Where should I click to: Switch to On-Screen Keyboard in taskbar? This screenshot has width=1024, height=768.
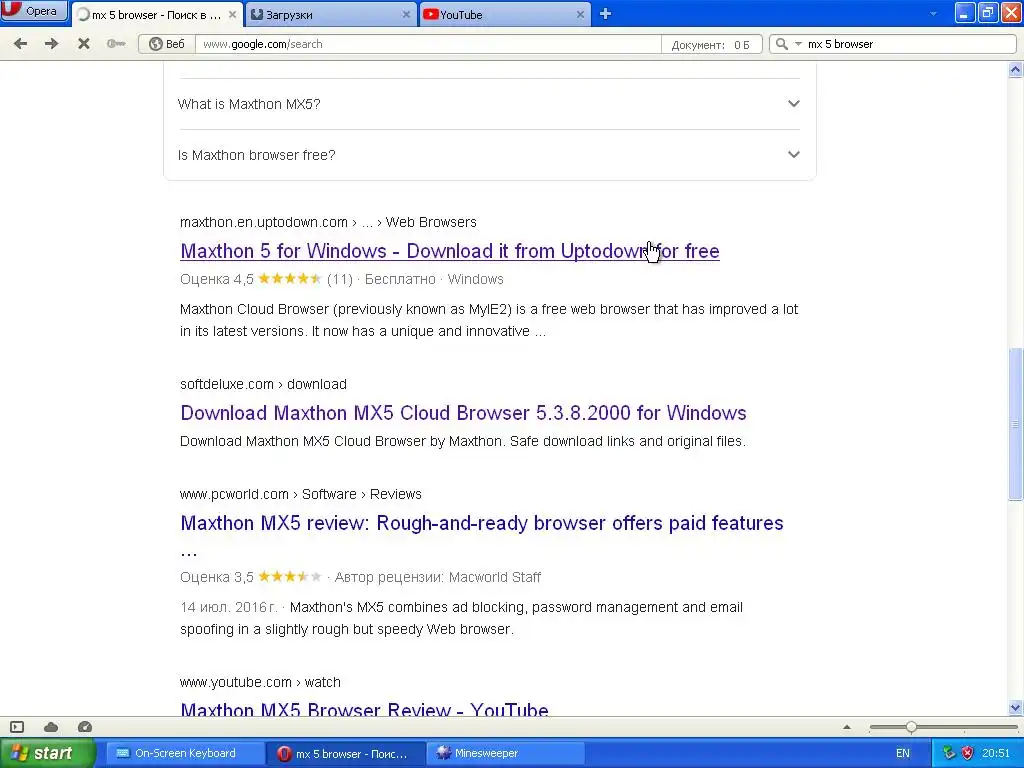point(185,753)
